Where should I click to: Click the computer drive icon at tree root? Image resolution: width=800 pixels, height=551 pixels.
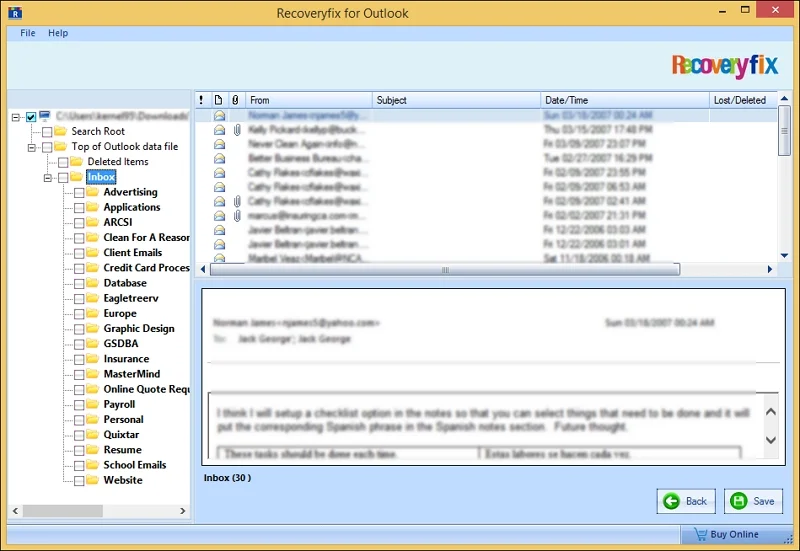point(45,116)
